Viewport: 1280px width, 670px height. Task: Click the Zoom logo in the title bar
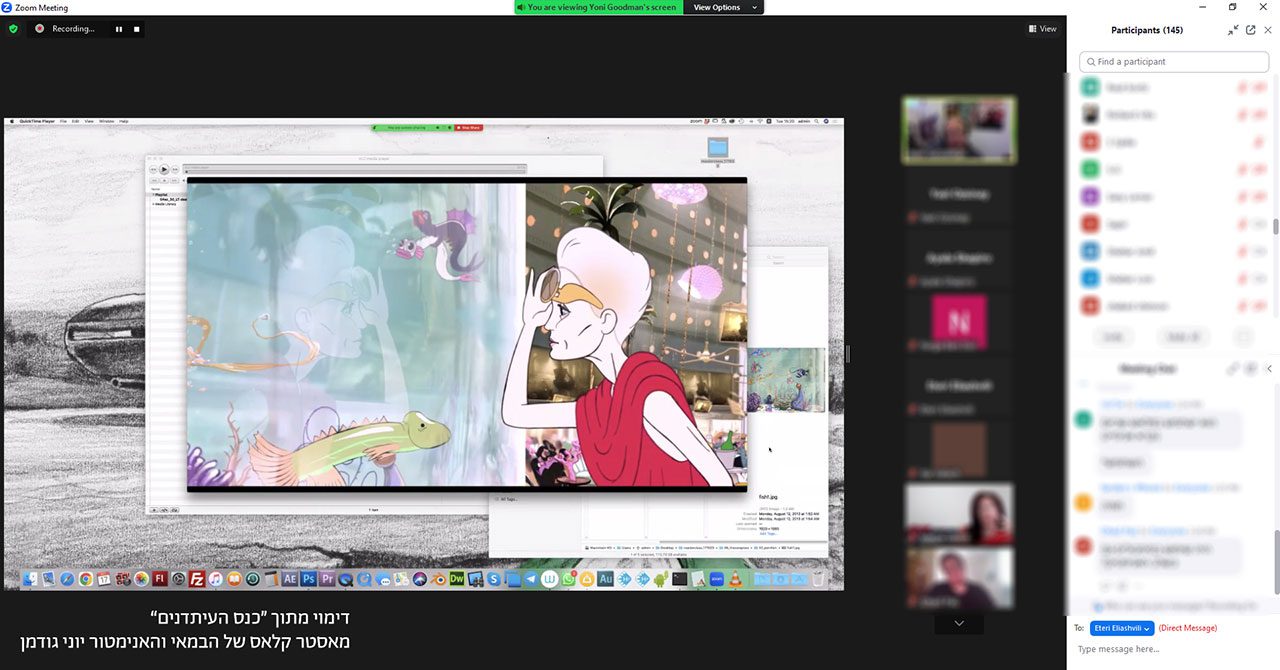(7, 7)
